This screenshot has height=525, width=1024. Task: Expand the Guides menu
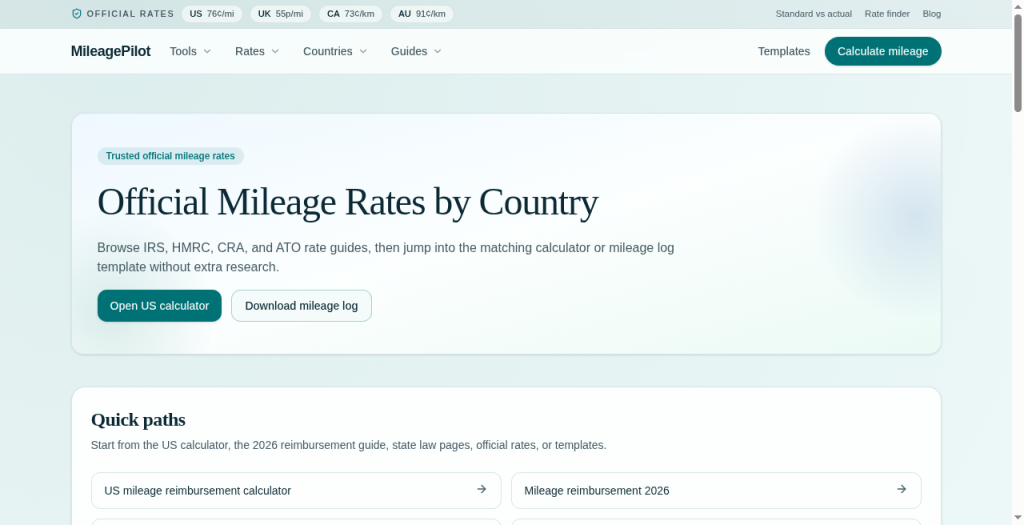416,52
